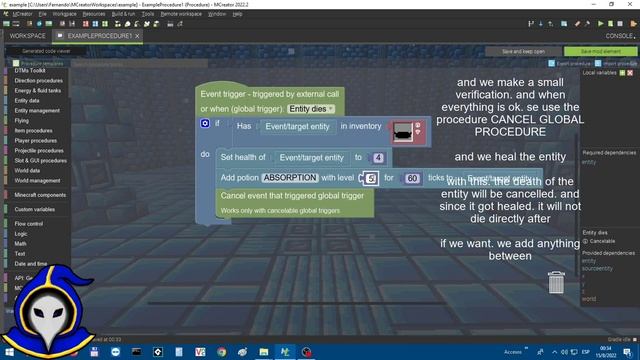Click the green Run client play icon

(600, 24)
